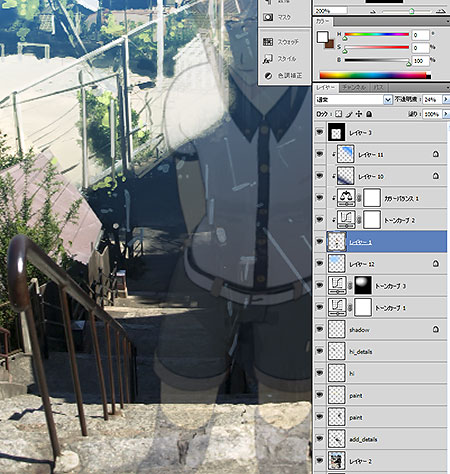
Task: Click the lock position move icon
Action: click(359, 114)
